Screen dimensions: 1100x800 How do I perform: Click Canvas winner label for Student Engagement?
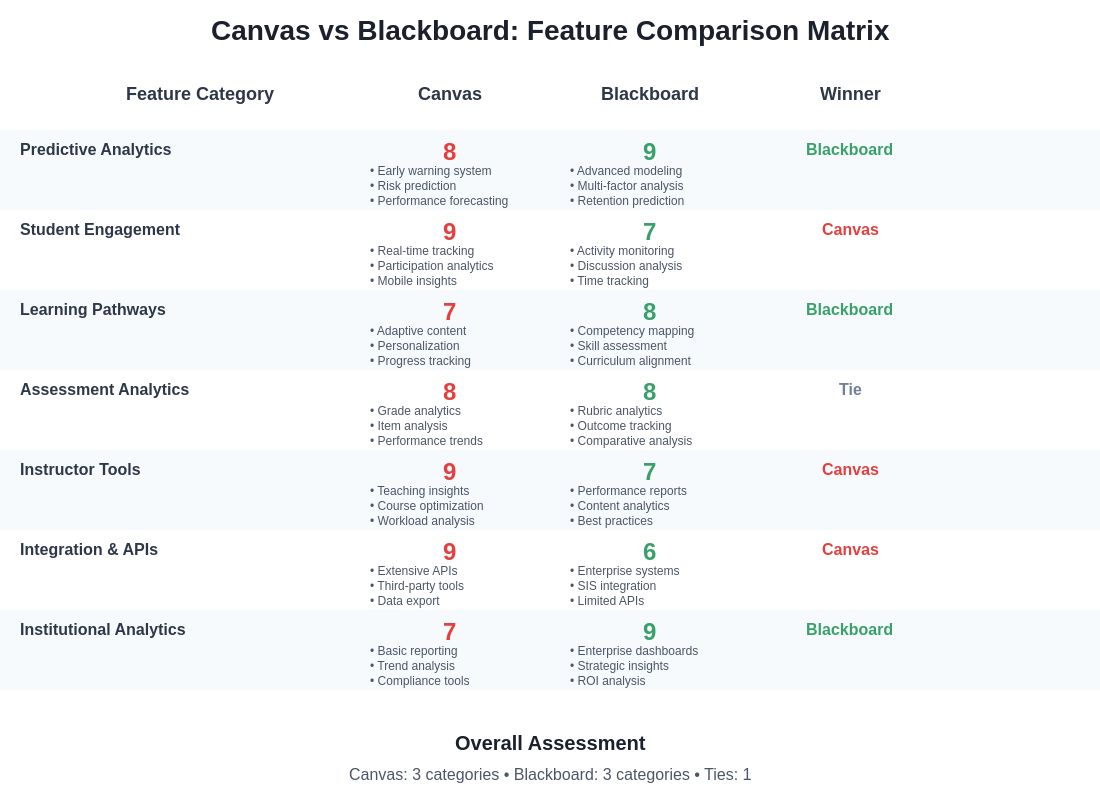850,230
